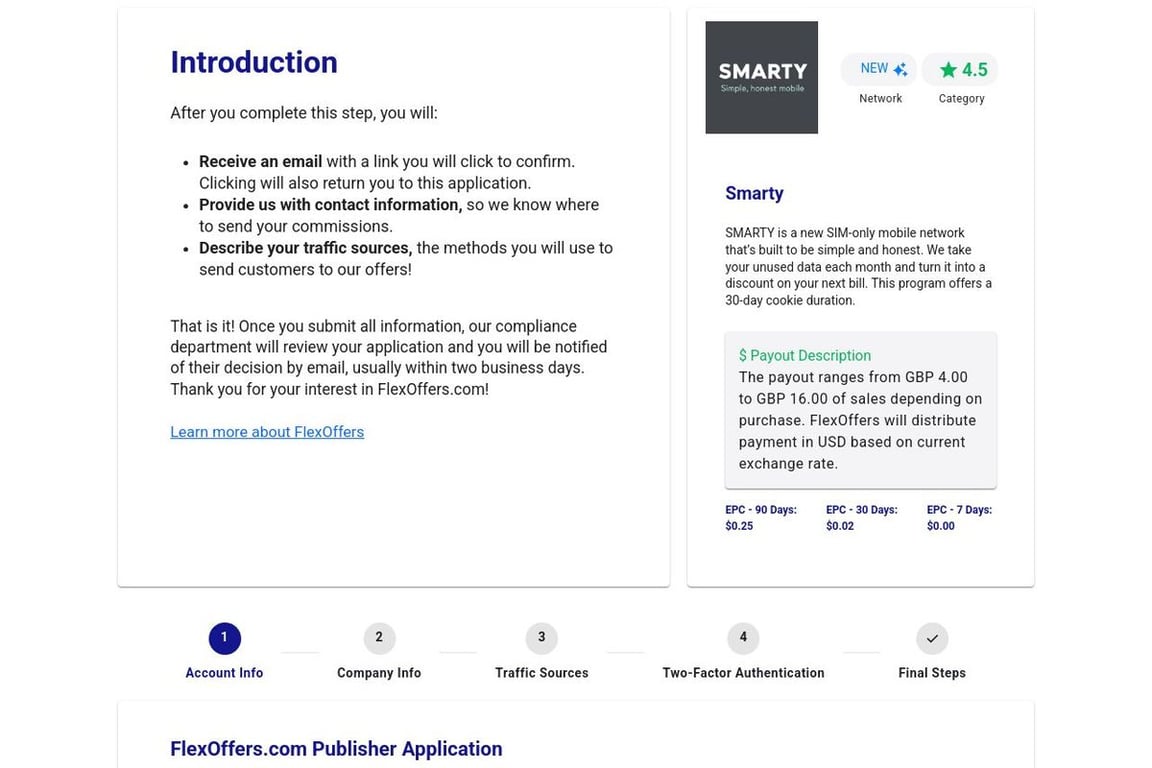
Task: Click the EPC - 7 Days value $0.00
Action: pos(940,526)
